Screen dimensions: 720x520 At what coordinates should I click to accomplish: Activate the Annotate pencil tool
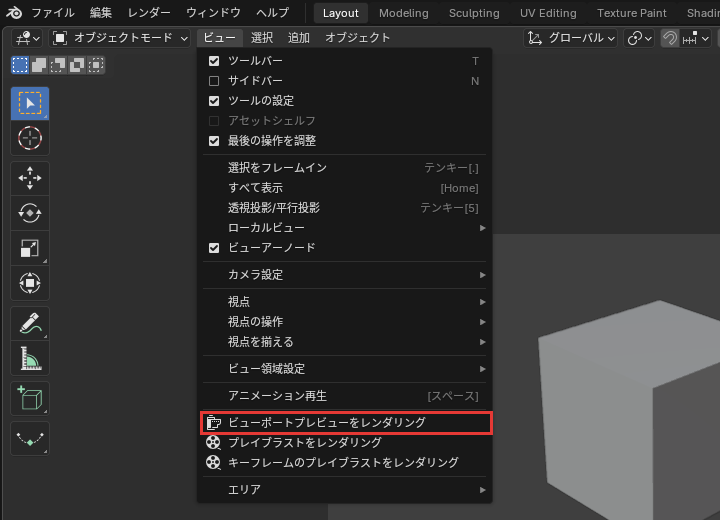coord(30,323)
